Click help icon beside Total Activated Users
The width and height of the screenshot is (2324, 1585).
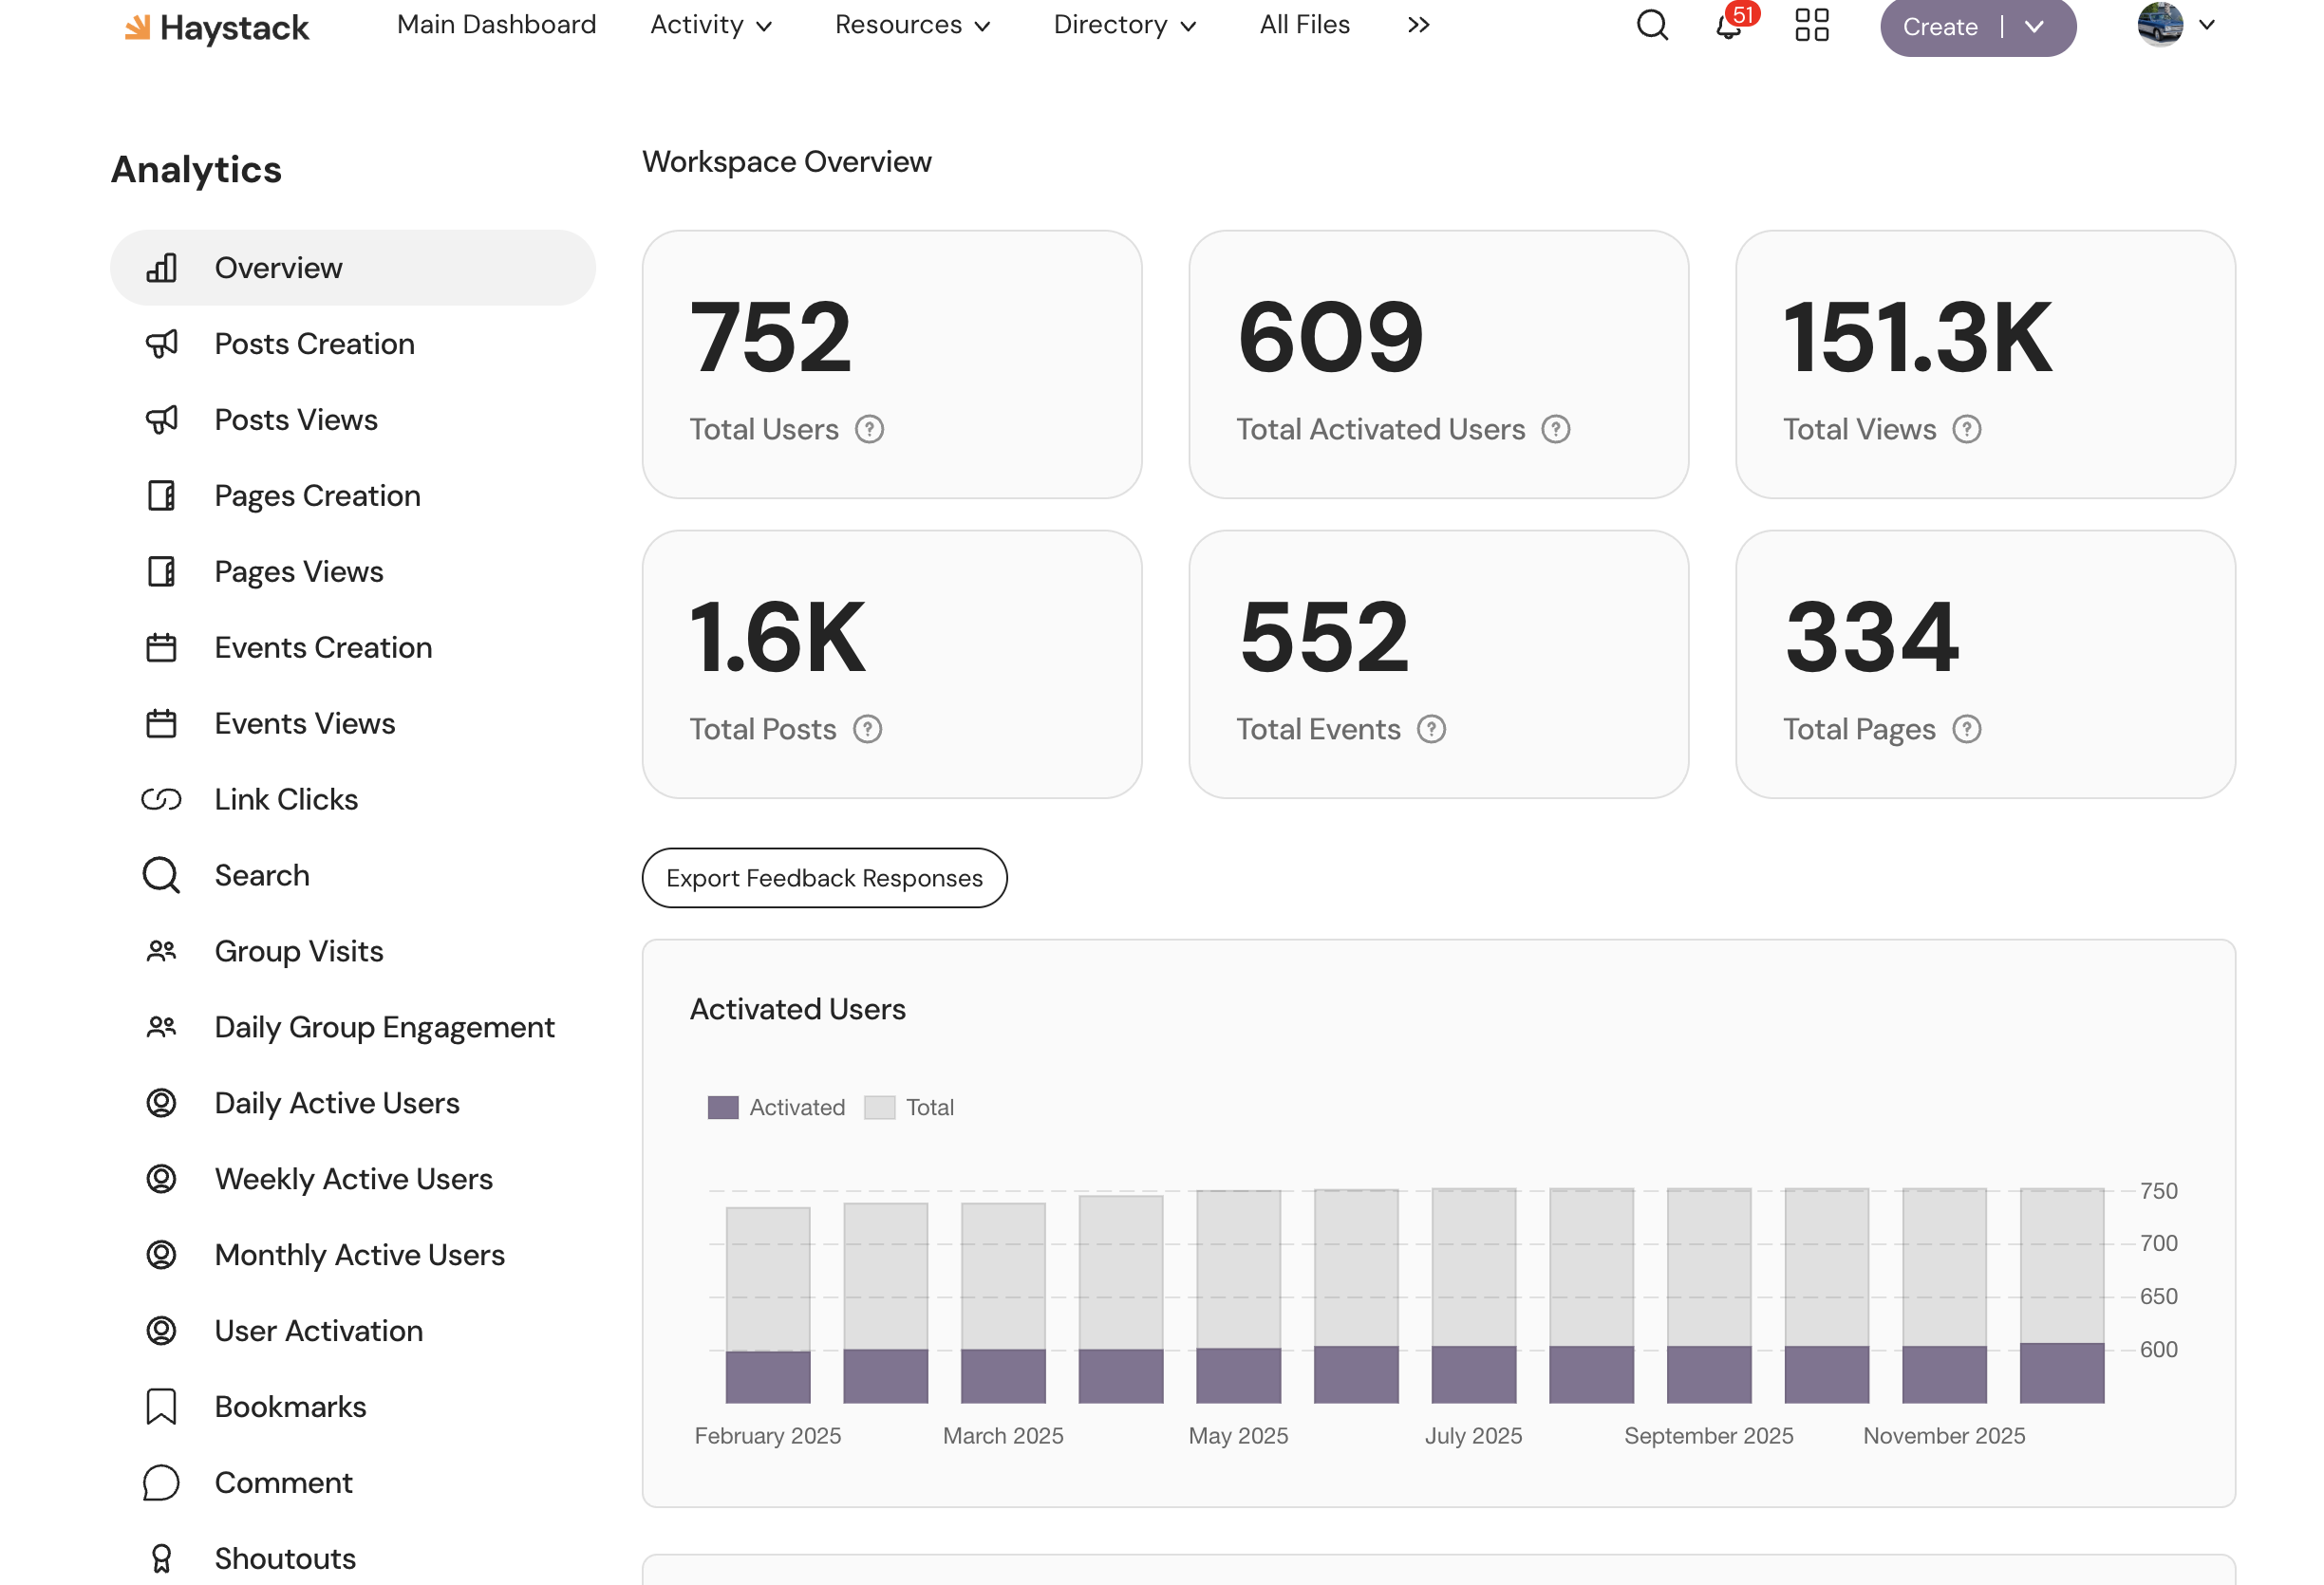(x=1555, y=429)
